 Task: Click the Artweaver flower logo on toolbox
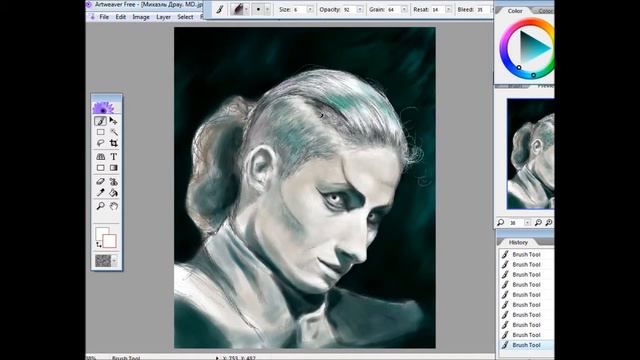[x=103, y=108]
